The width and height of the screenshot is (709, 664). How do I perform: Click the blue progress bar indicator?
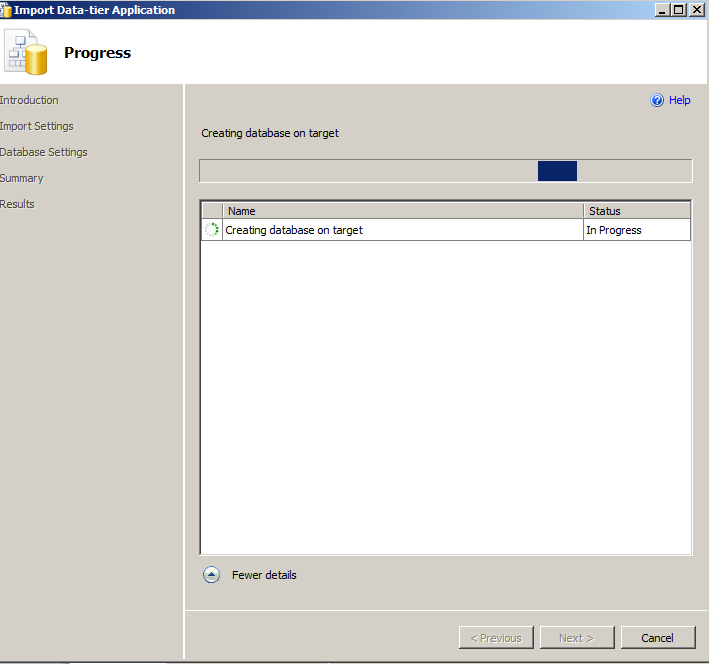[557, 171]
